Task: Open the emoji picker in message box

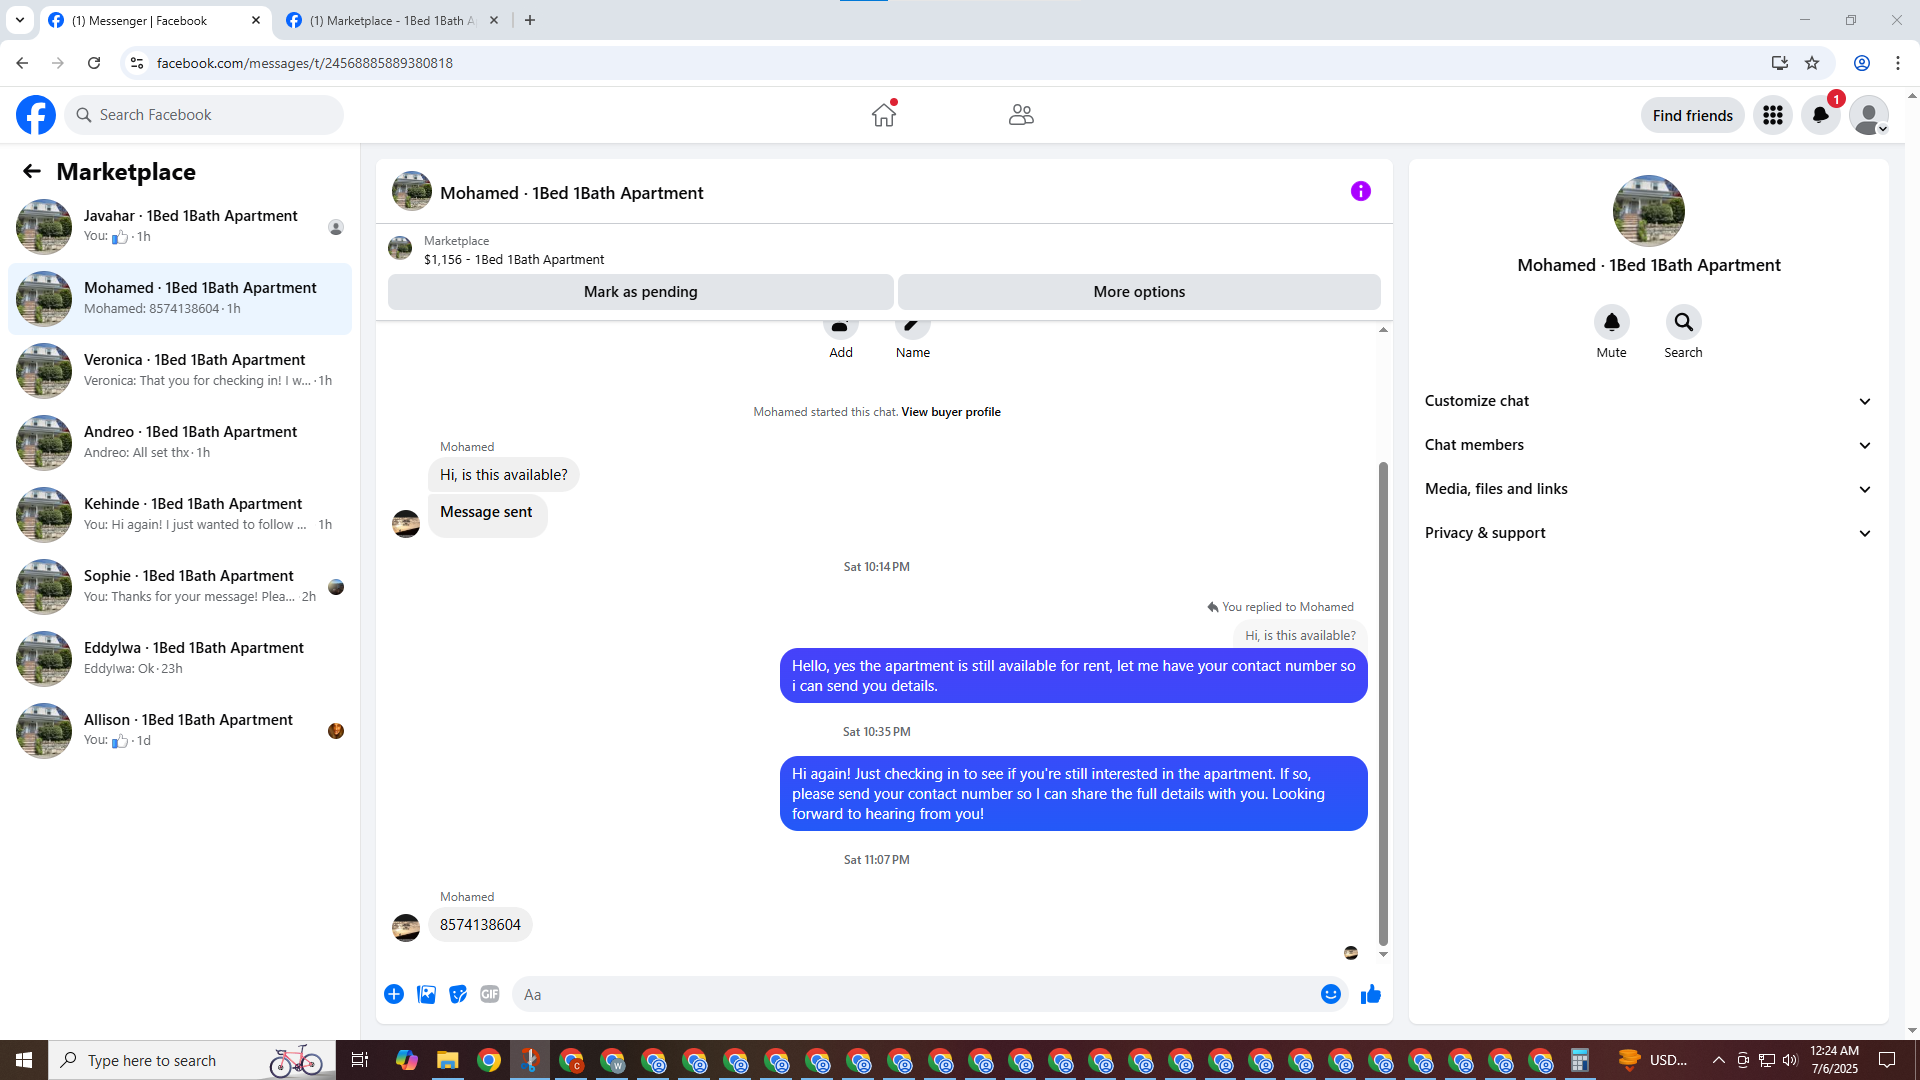Action: tap(1330, 994)
